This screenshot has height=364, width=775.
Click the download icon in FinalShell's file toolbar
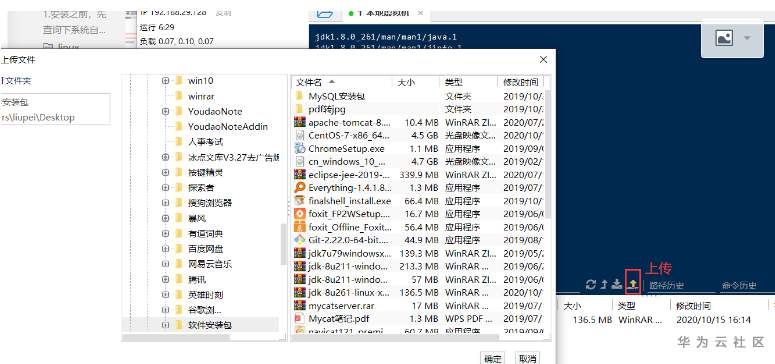[x=616, y=284]
